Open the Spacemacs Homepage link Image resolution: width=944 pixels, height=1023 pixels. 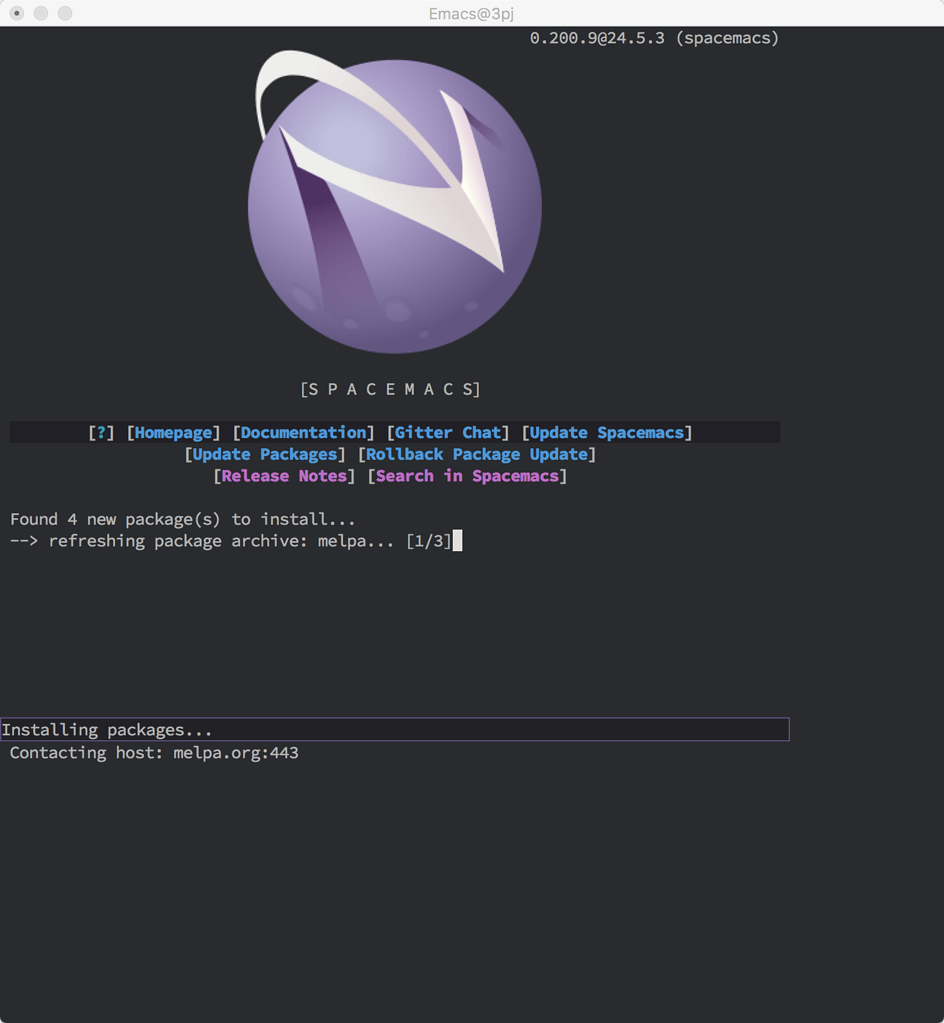click(172, 432)
